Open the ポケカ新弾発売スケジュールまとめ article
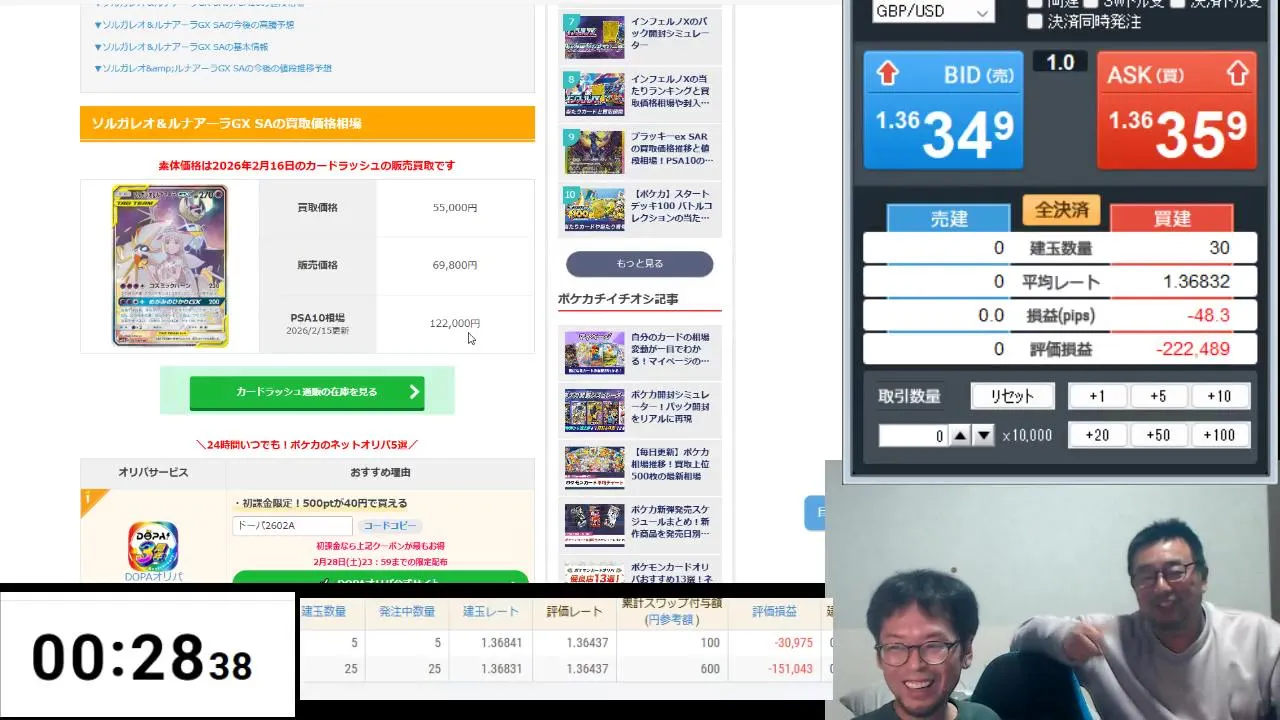The height and width of the screenshot is (720, 1280). (x=640, y=523)
